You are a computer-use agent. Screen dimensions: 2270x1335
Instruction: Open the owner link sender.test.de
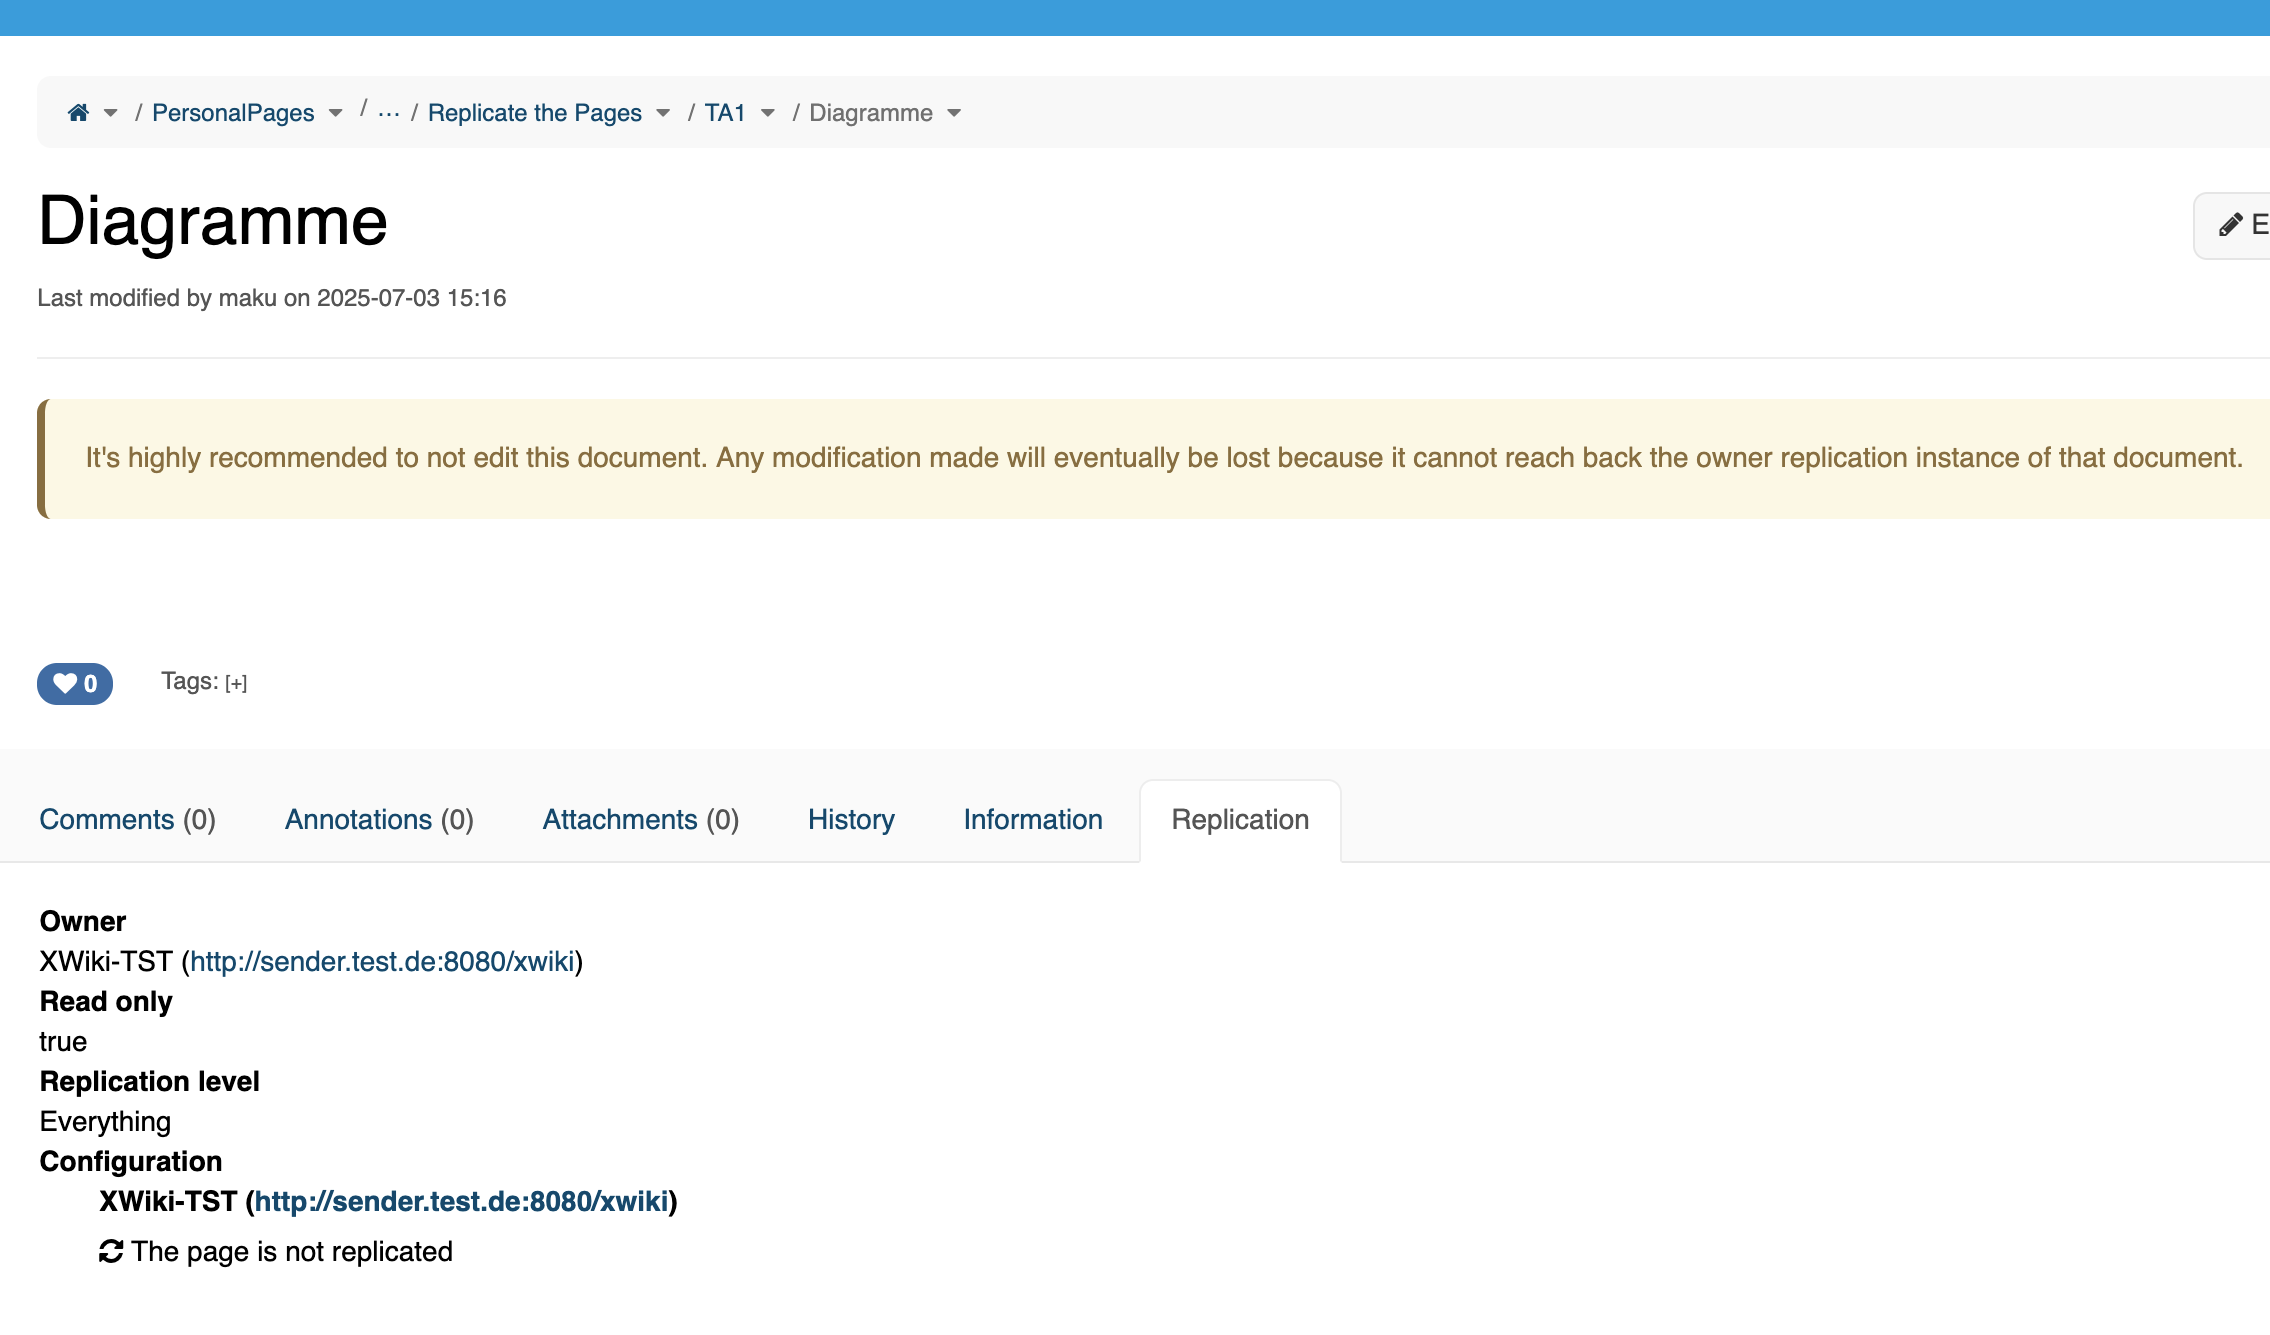385,961
